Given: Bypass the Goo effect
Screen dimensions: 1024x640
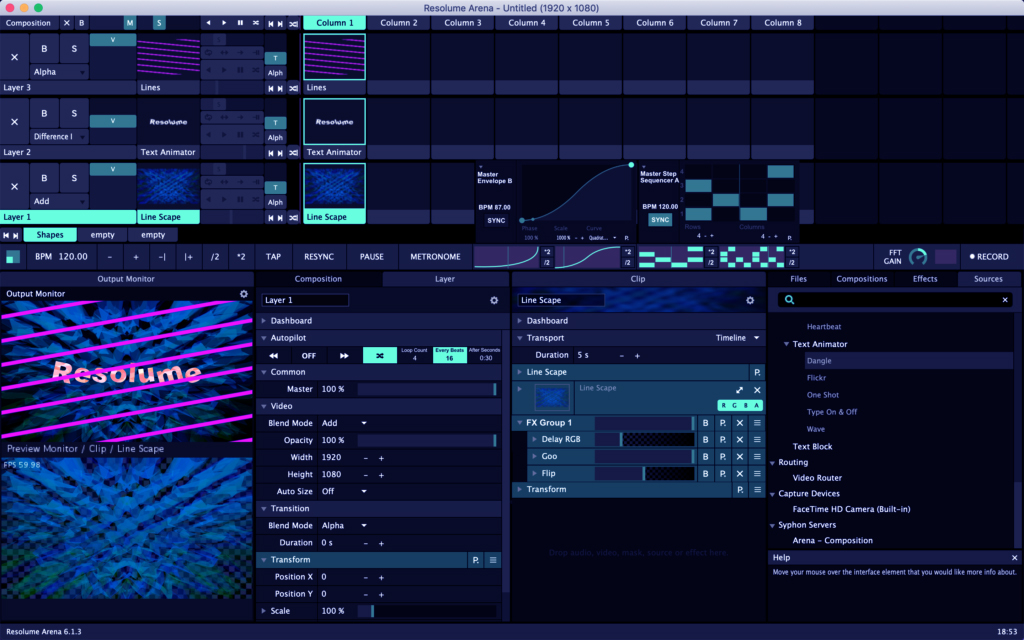Looking at the screenshot, I should pos(705,456).
